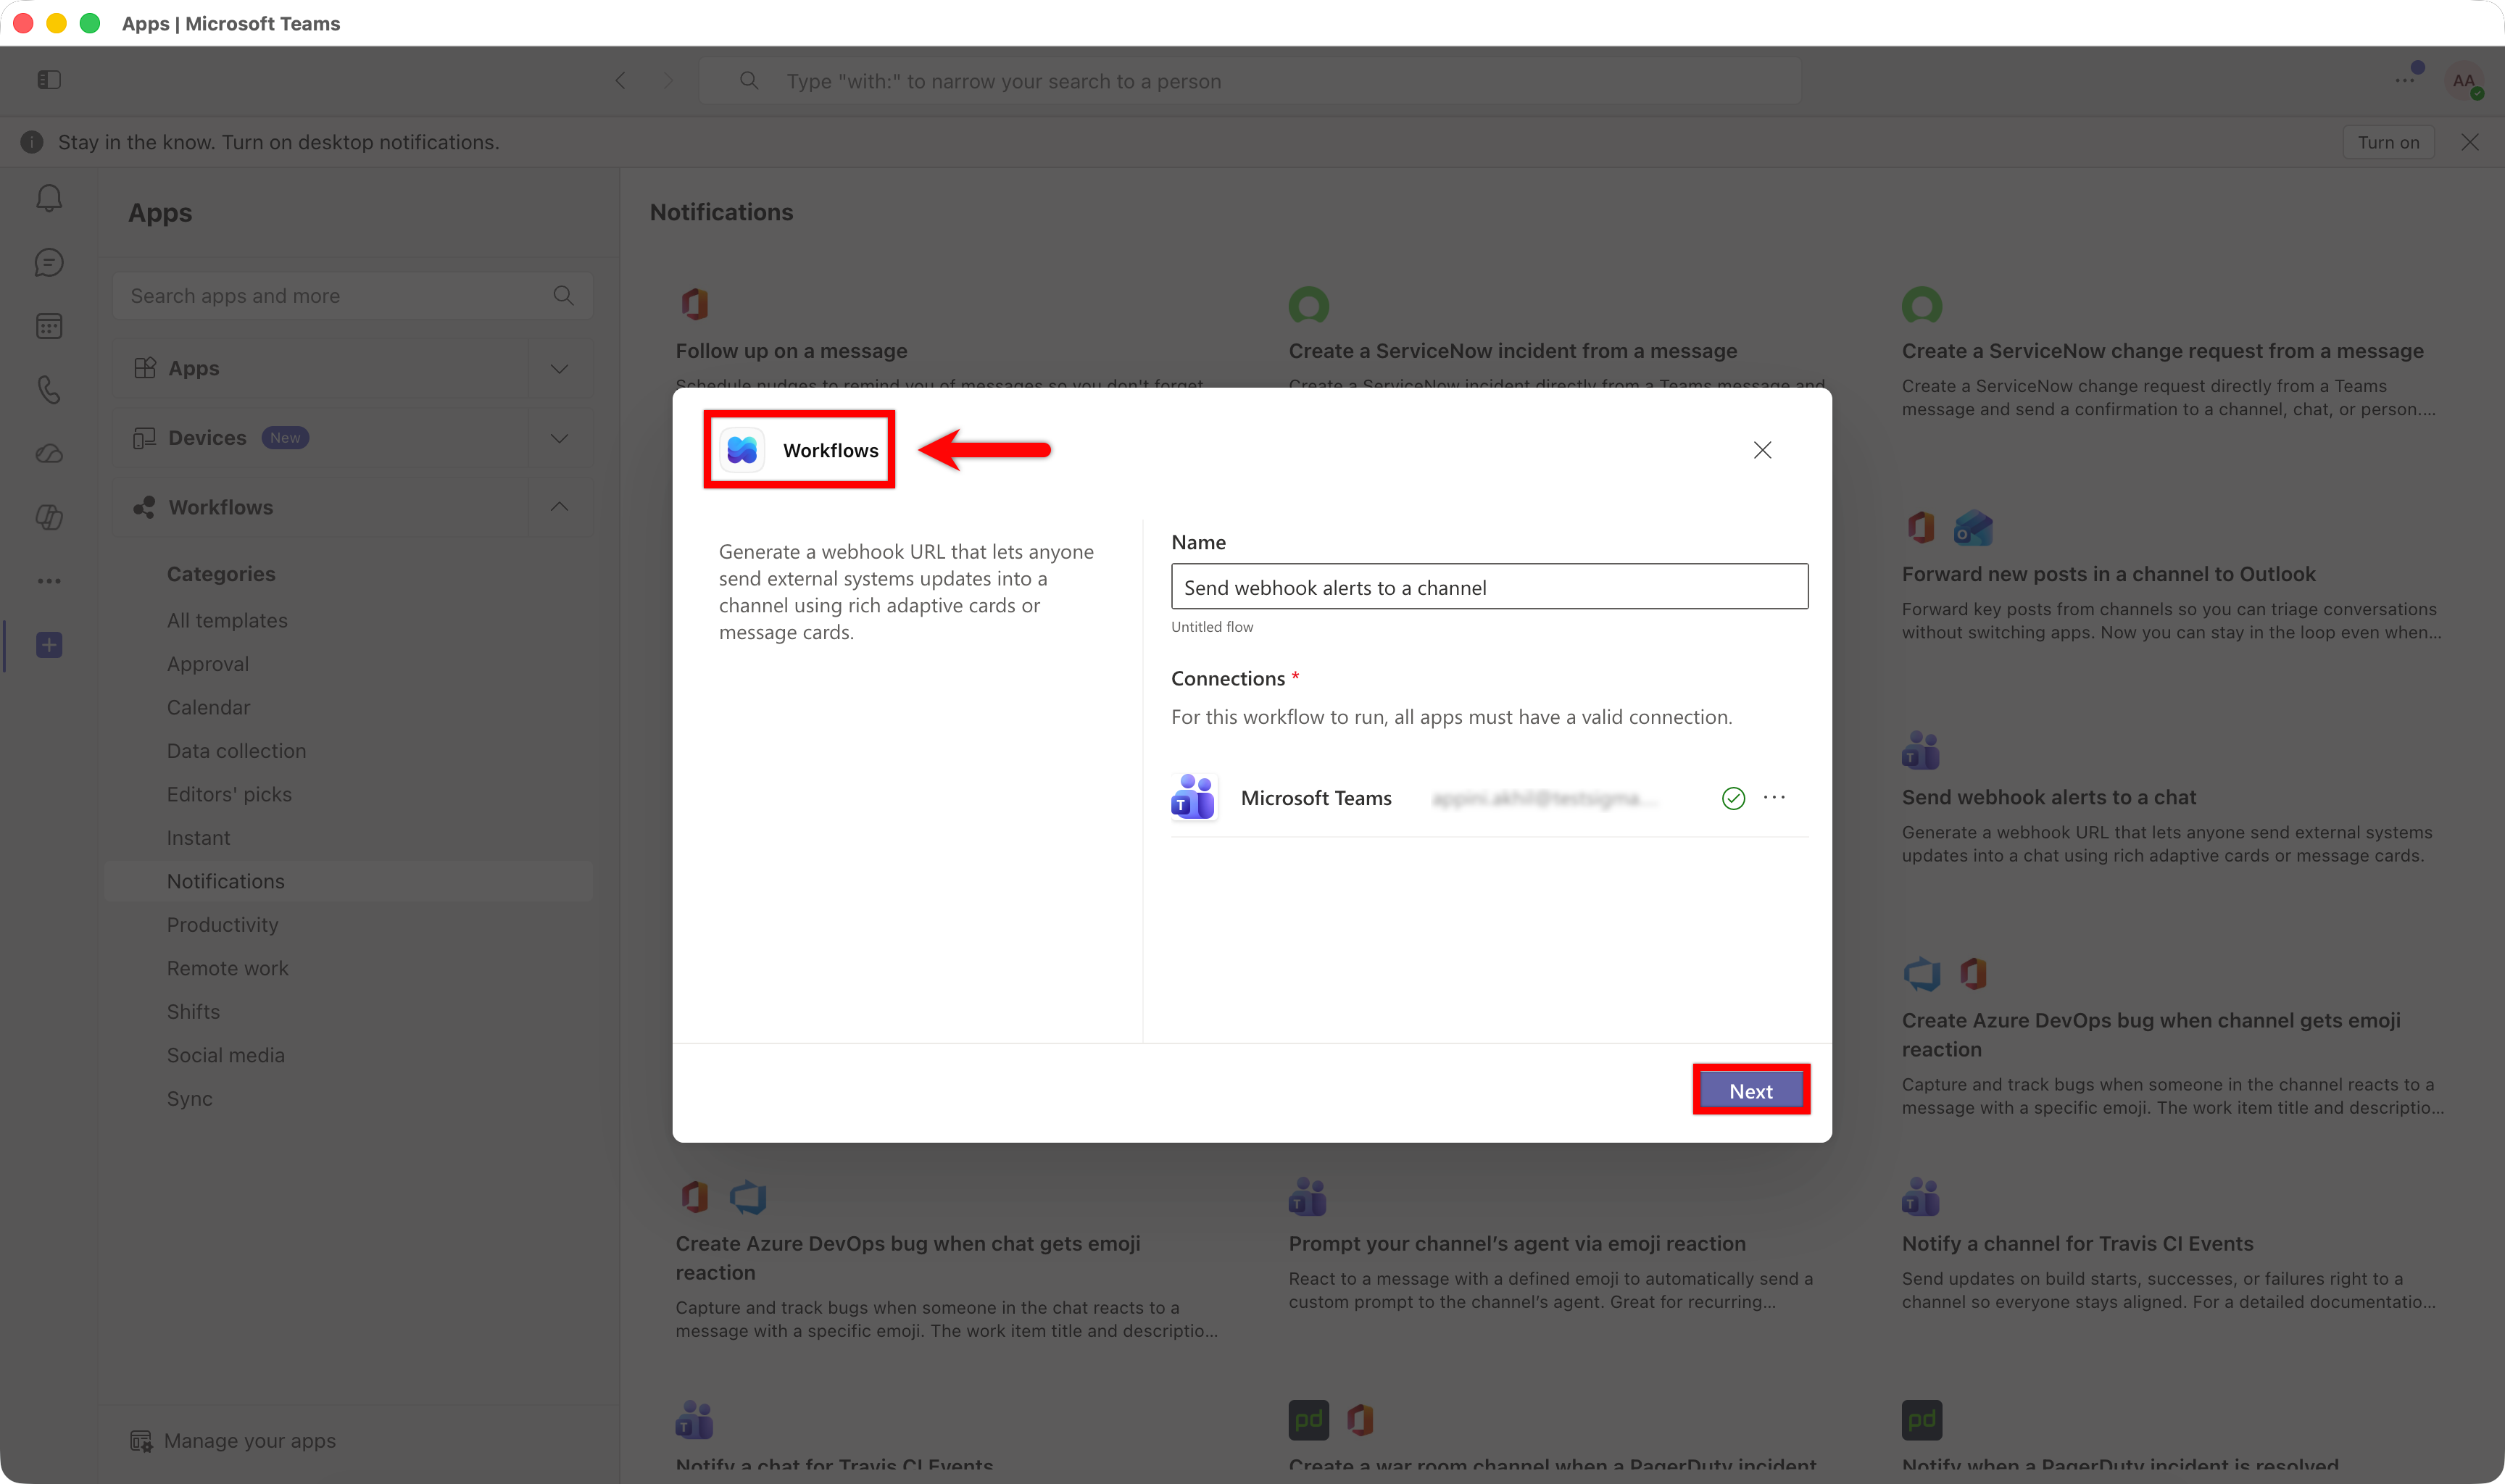The image size is (2505, 1484).
Task: Open Forward new posts in a channel to Outlook
Action: [x=2108, y=574]
